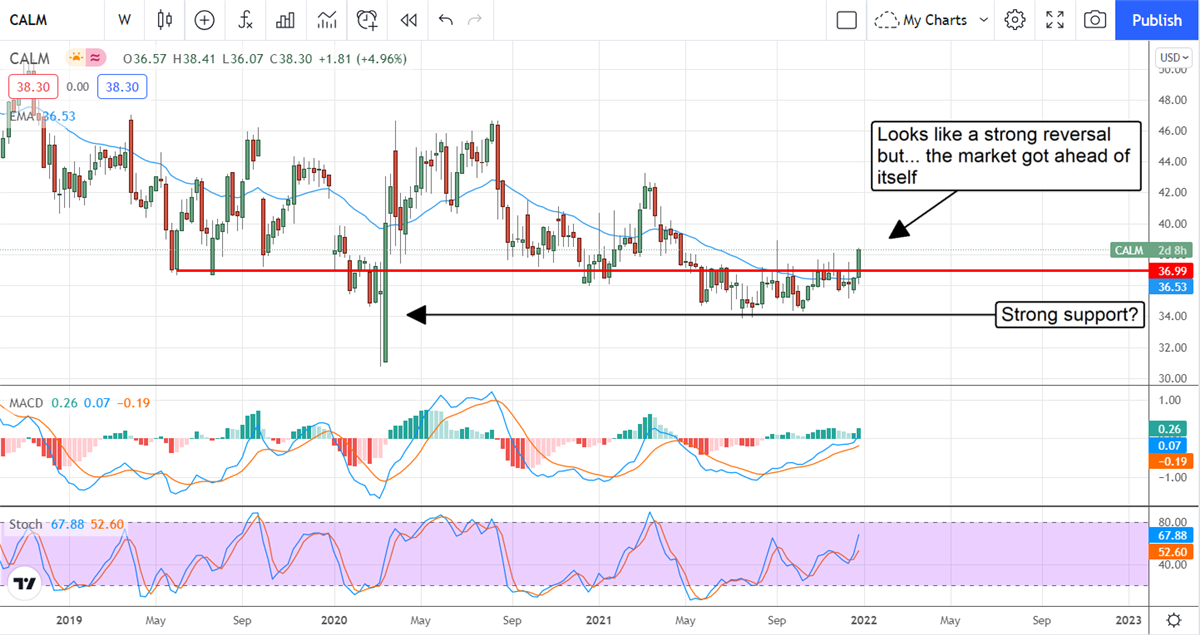
Task: Click the pink data-mode badge
Action: 96,57
